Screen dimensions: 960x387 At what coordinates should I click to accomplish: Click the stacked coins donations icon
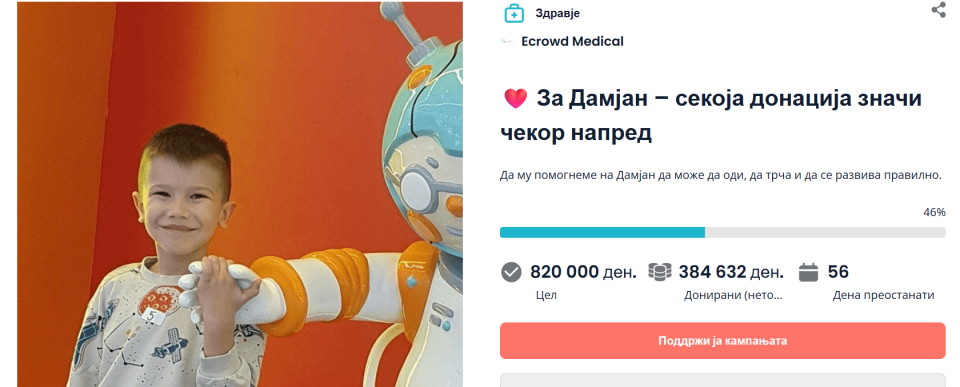pos(660,272)
